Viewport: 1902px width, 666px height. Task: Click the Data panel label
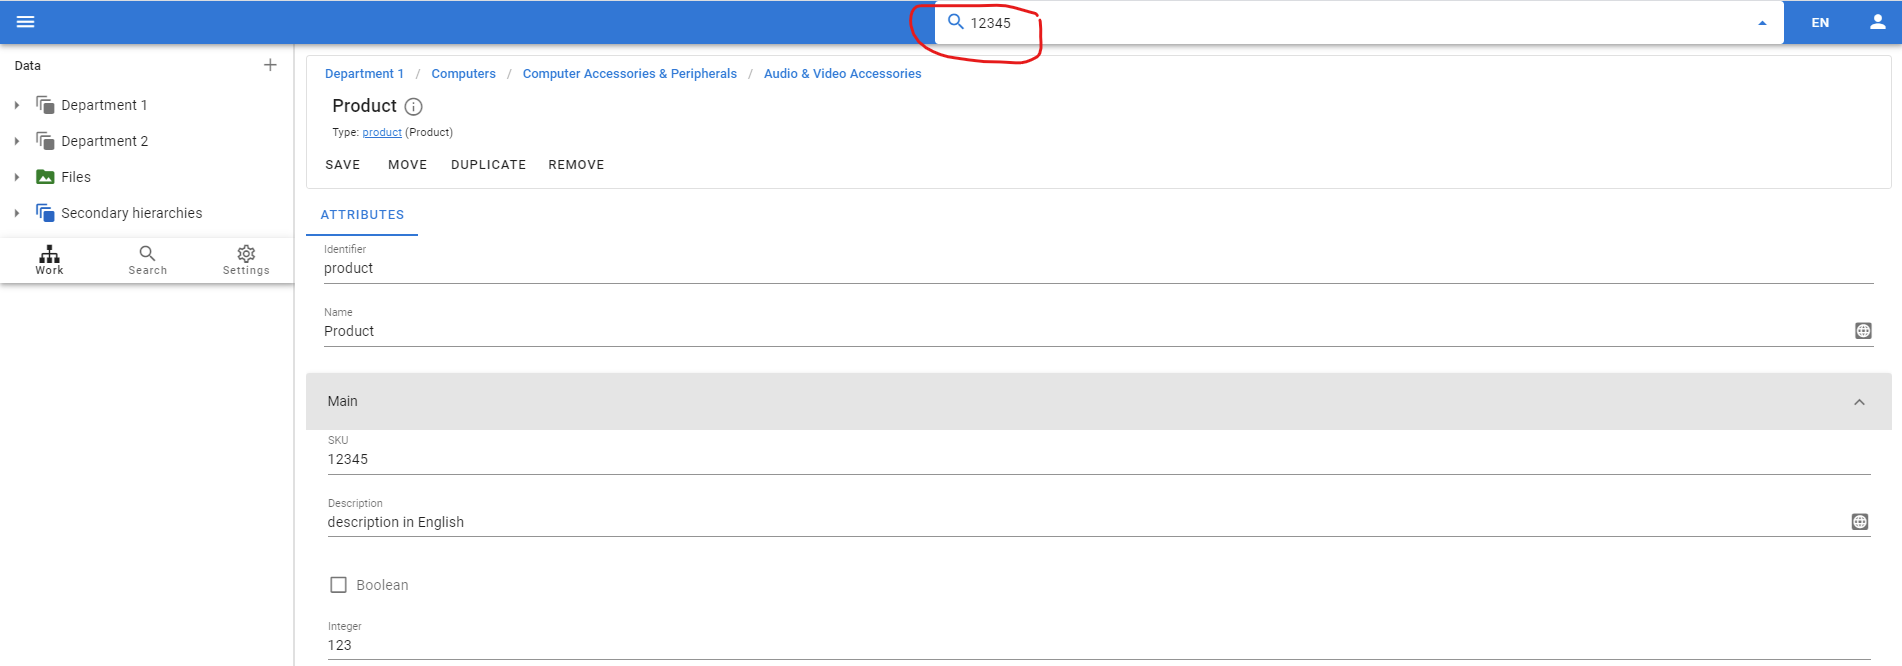tap(28, 66)
